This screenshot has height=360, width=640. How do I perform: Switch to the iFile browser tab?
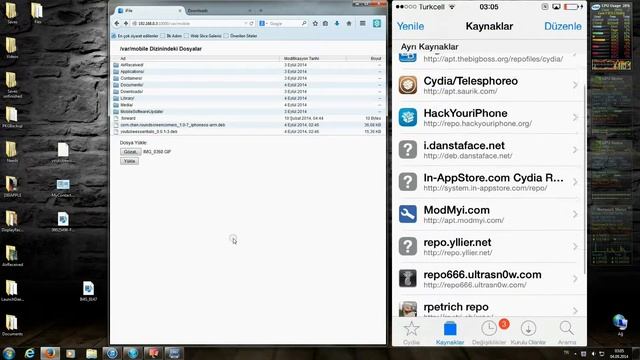point(149,11)
